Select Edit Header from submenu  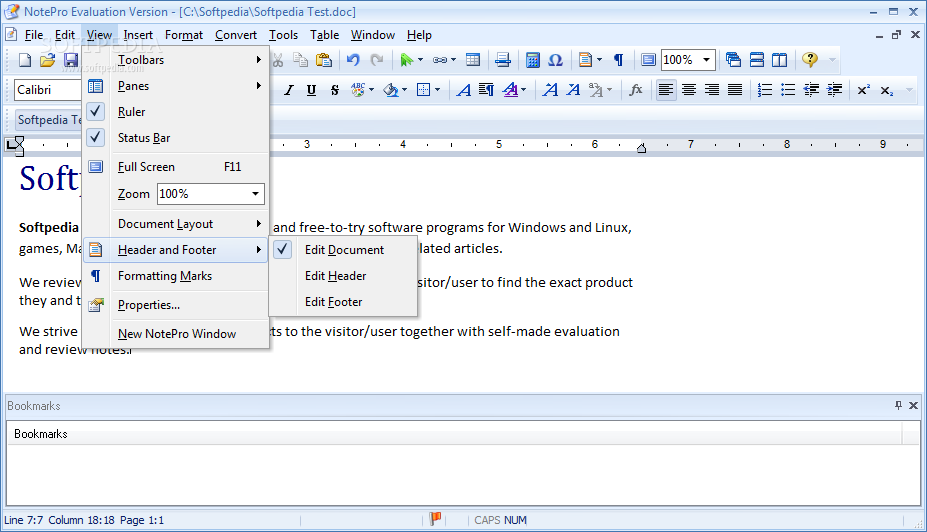343,276
